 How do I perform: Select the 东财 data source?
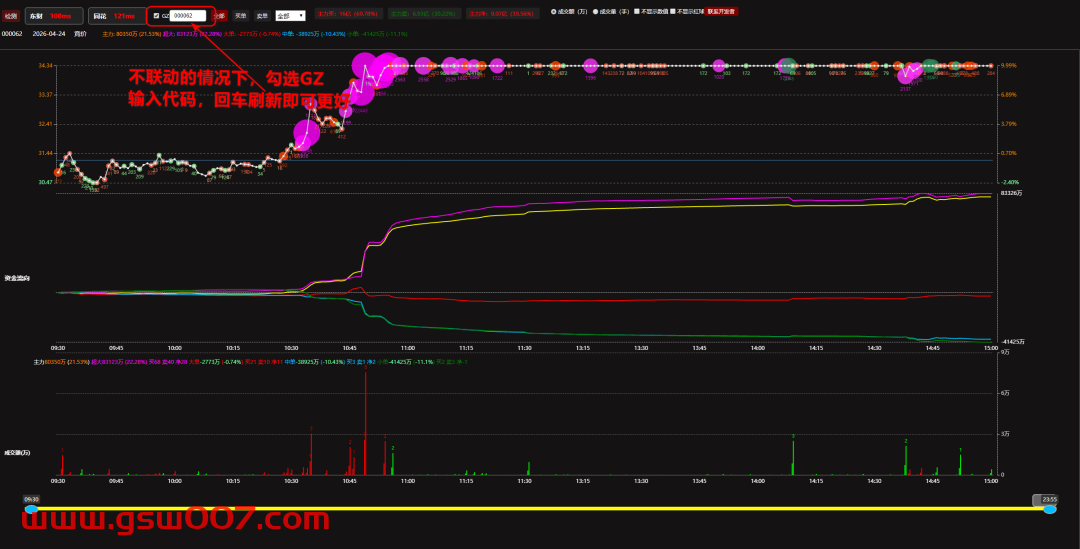tap(53, 16)
